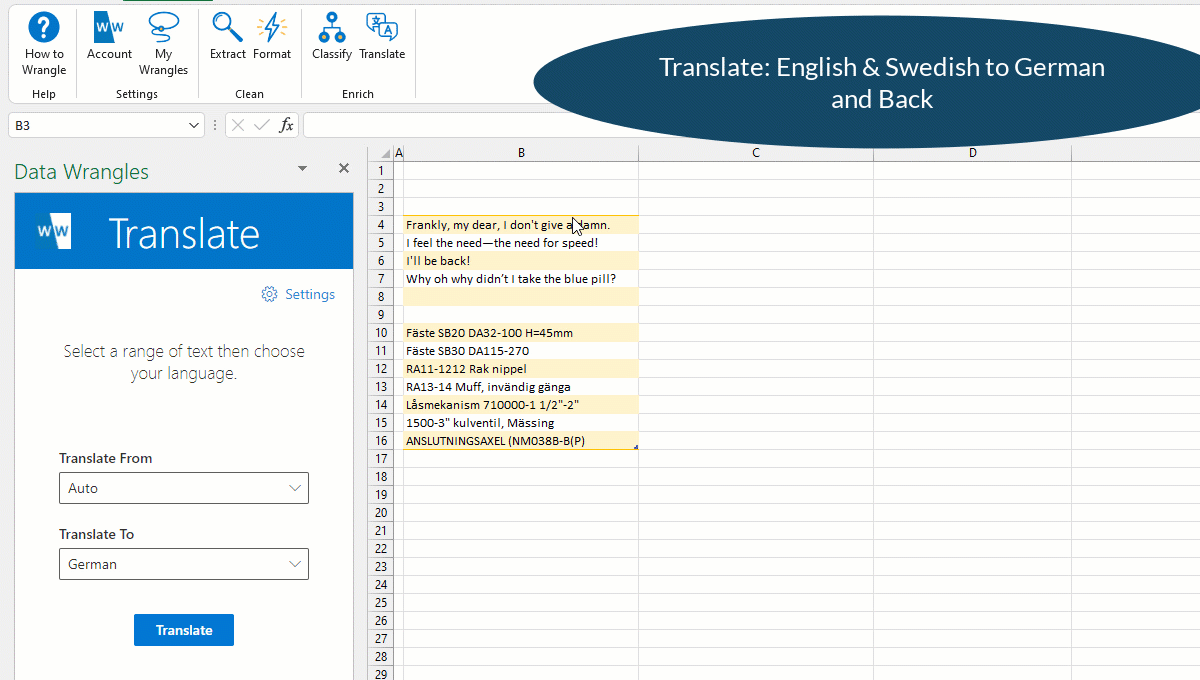Launch the Extract wrangle tool
The width and height of the screenshot is (1200, 680).
(x=228, y=37)
